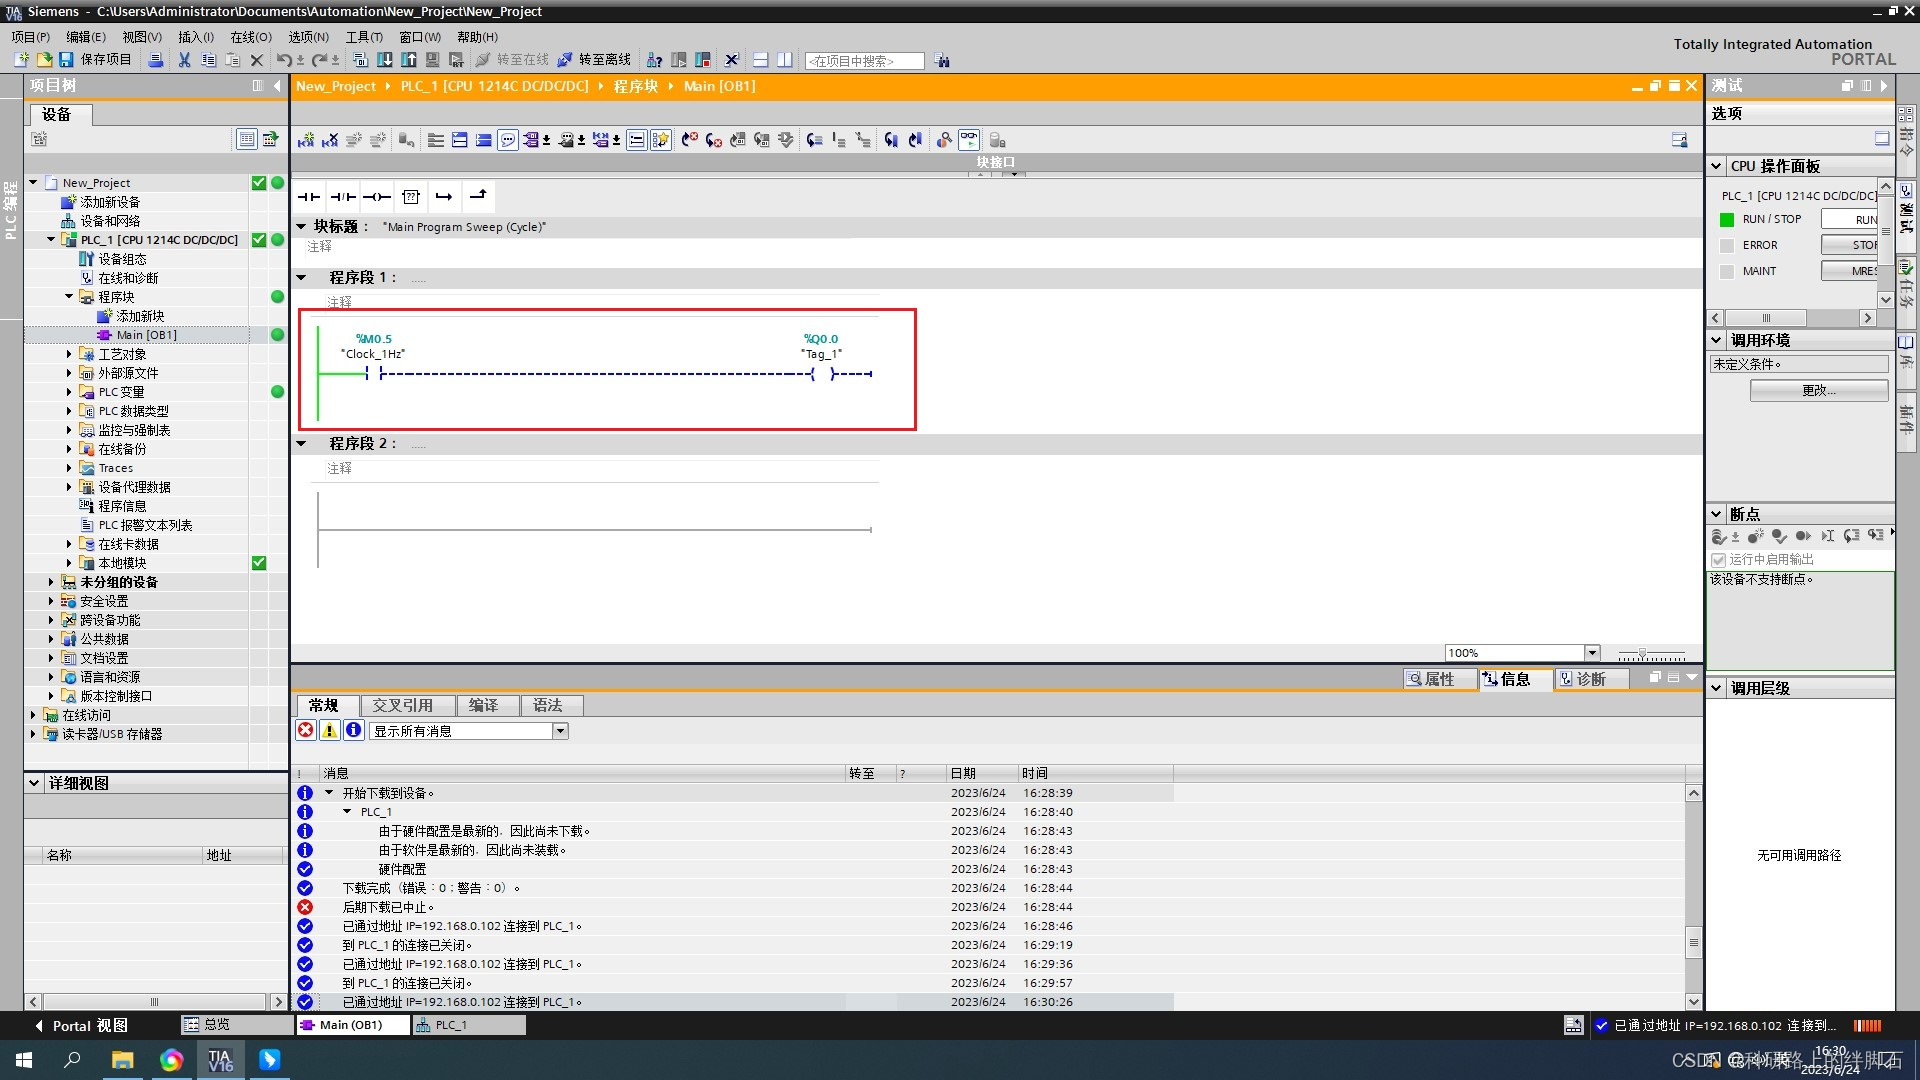Viewport: 1920px width, 1080px height.
Task: Download to device icon
Action: tap(385, 60)
